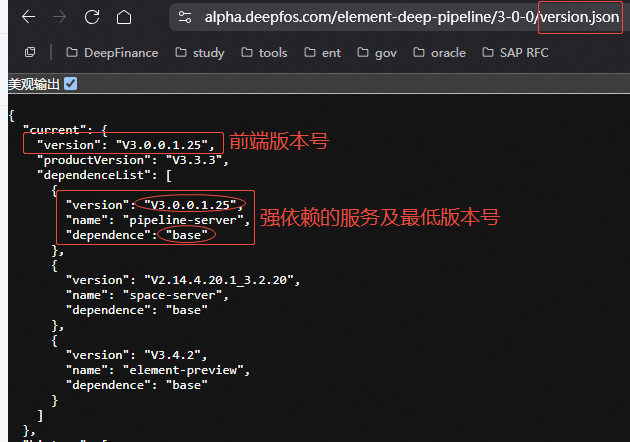Viewport: 630px width, 442px height.
Task: Click the browser forward arrow
Action: [x=59, y=17]
